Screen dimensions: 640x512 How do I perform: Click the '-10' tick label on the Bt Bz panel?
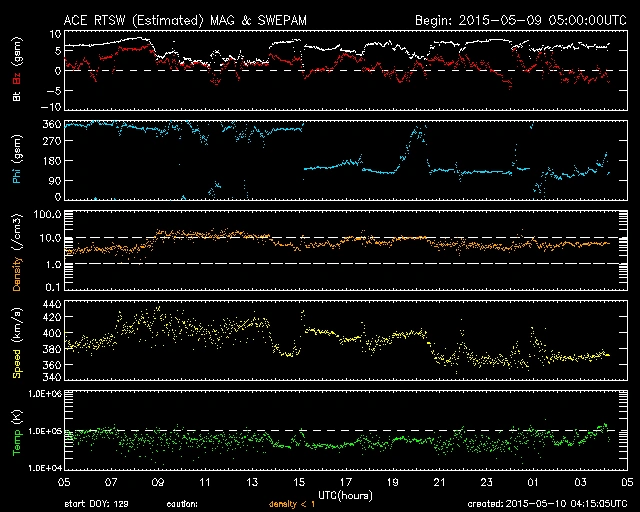point(51,107)
